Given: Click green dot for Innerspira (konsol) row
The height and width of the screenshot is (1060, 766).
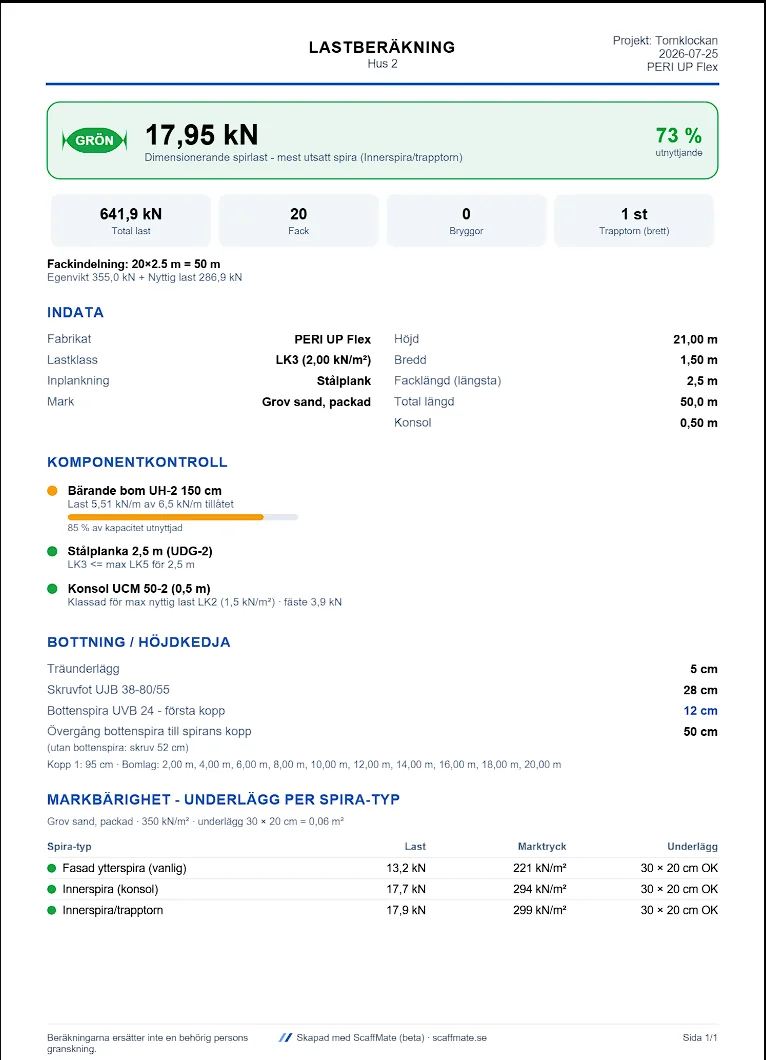Looking at the screenshot, I should 51,889.
